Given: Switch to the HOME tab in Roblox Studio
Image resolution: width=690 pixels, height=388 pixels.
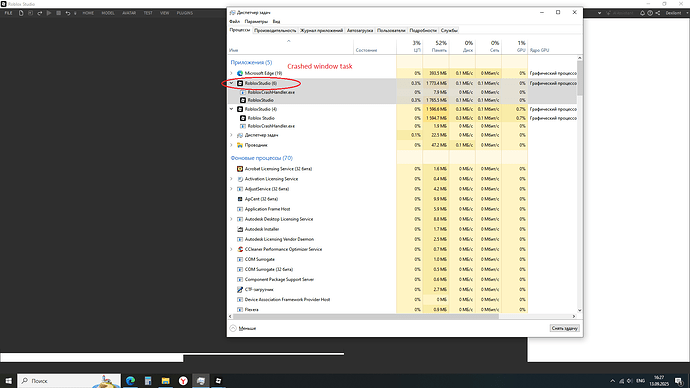Looking at the screenshot, I should point(88,13).
